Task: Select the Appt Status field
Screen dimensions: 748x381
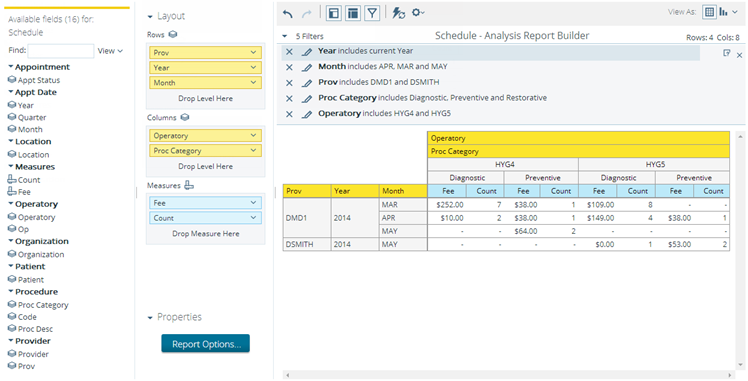Action: (39, 80)
